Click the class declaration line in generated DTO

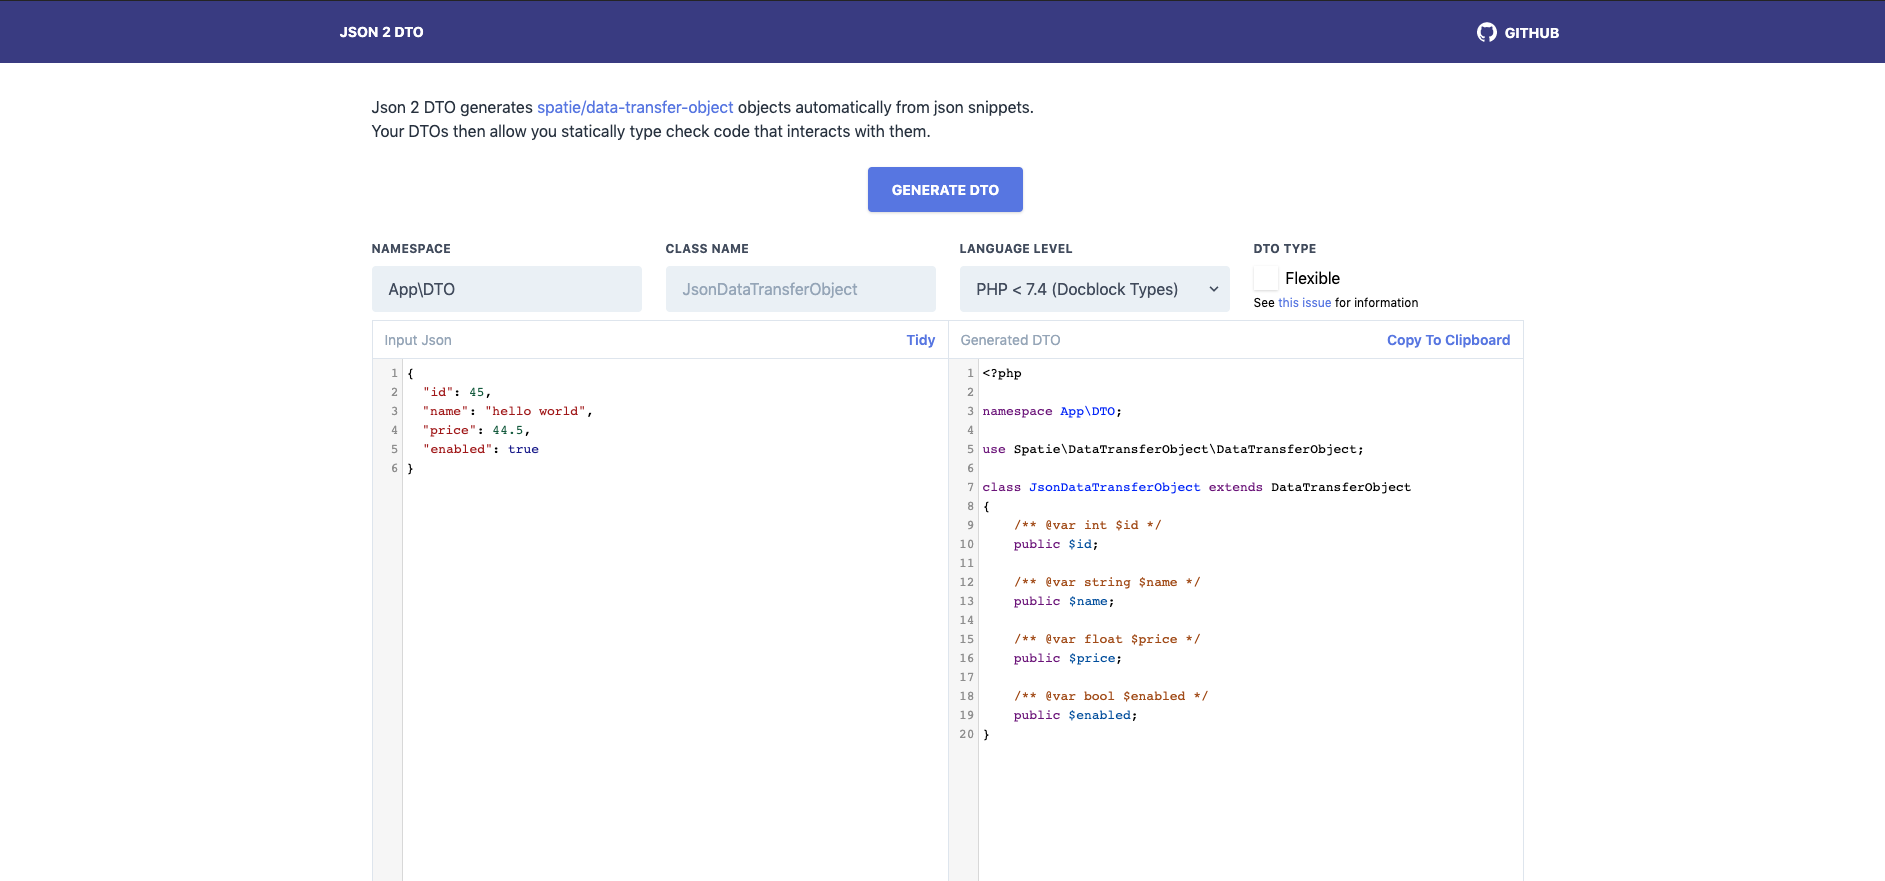[x=1195, y=487]
